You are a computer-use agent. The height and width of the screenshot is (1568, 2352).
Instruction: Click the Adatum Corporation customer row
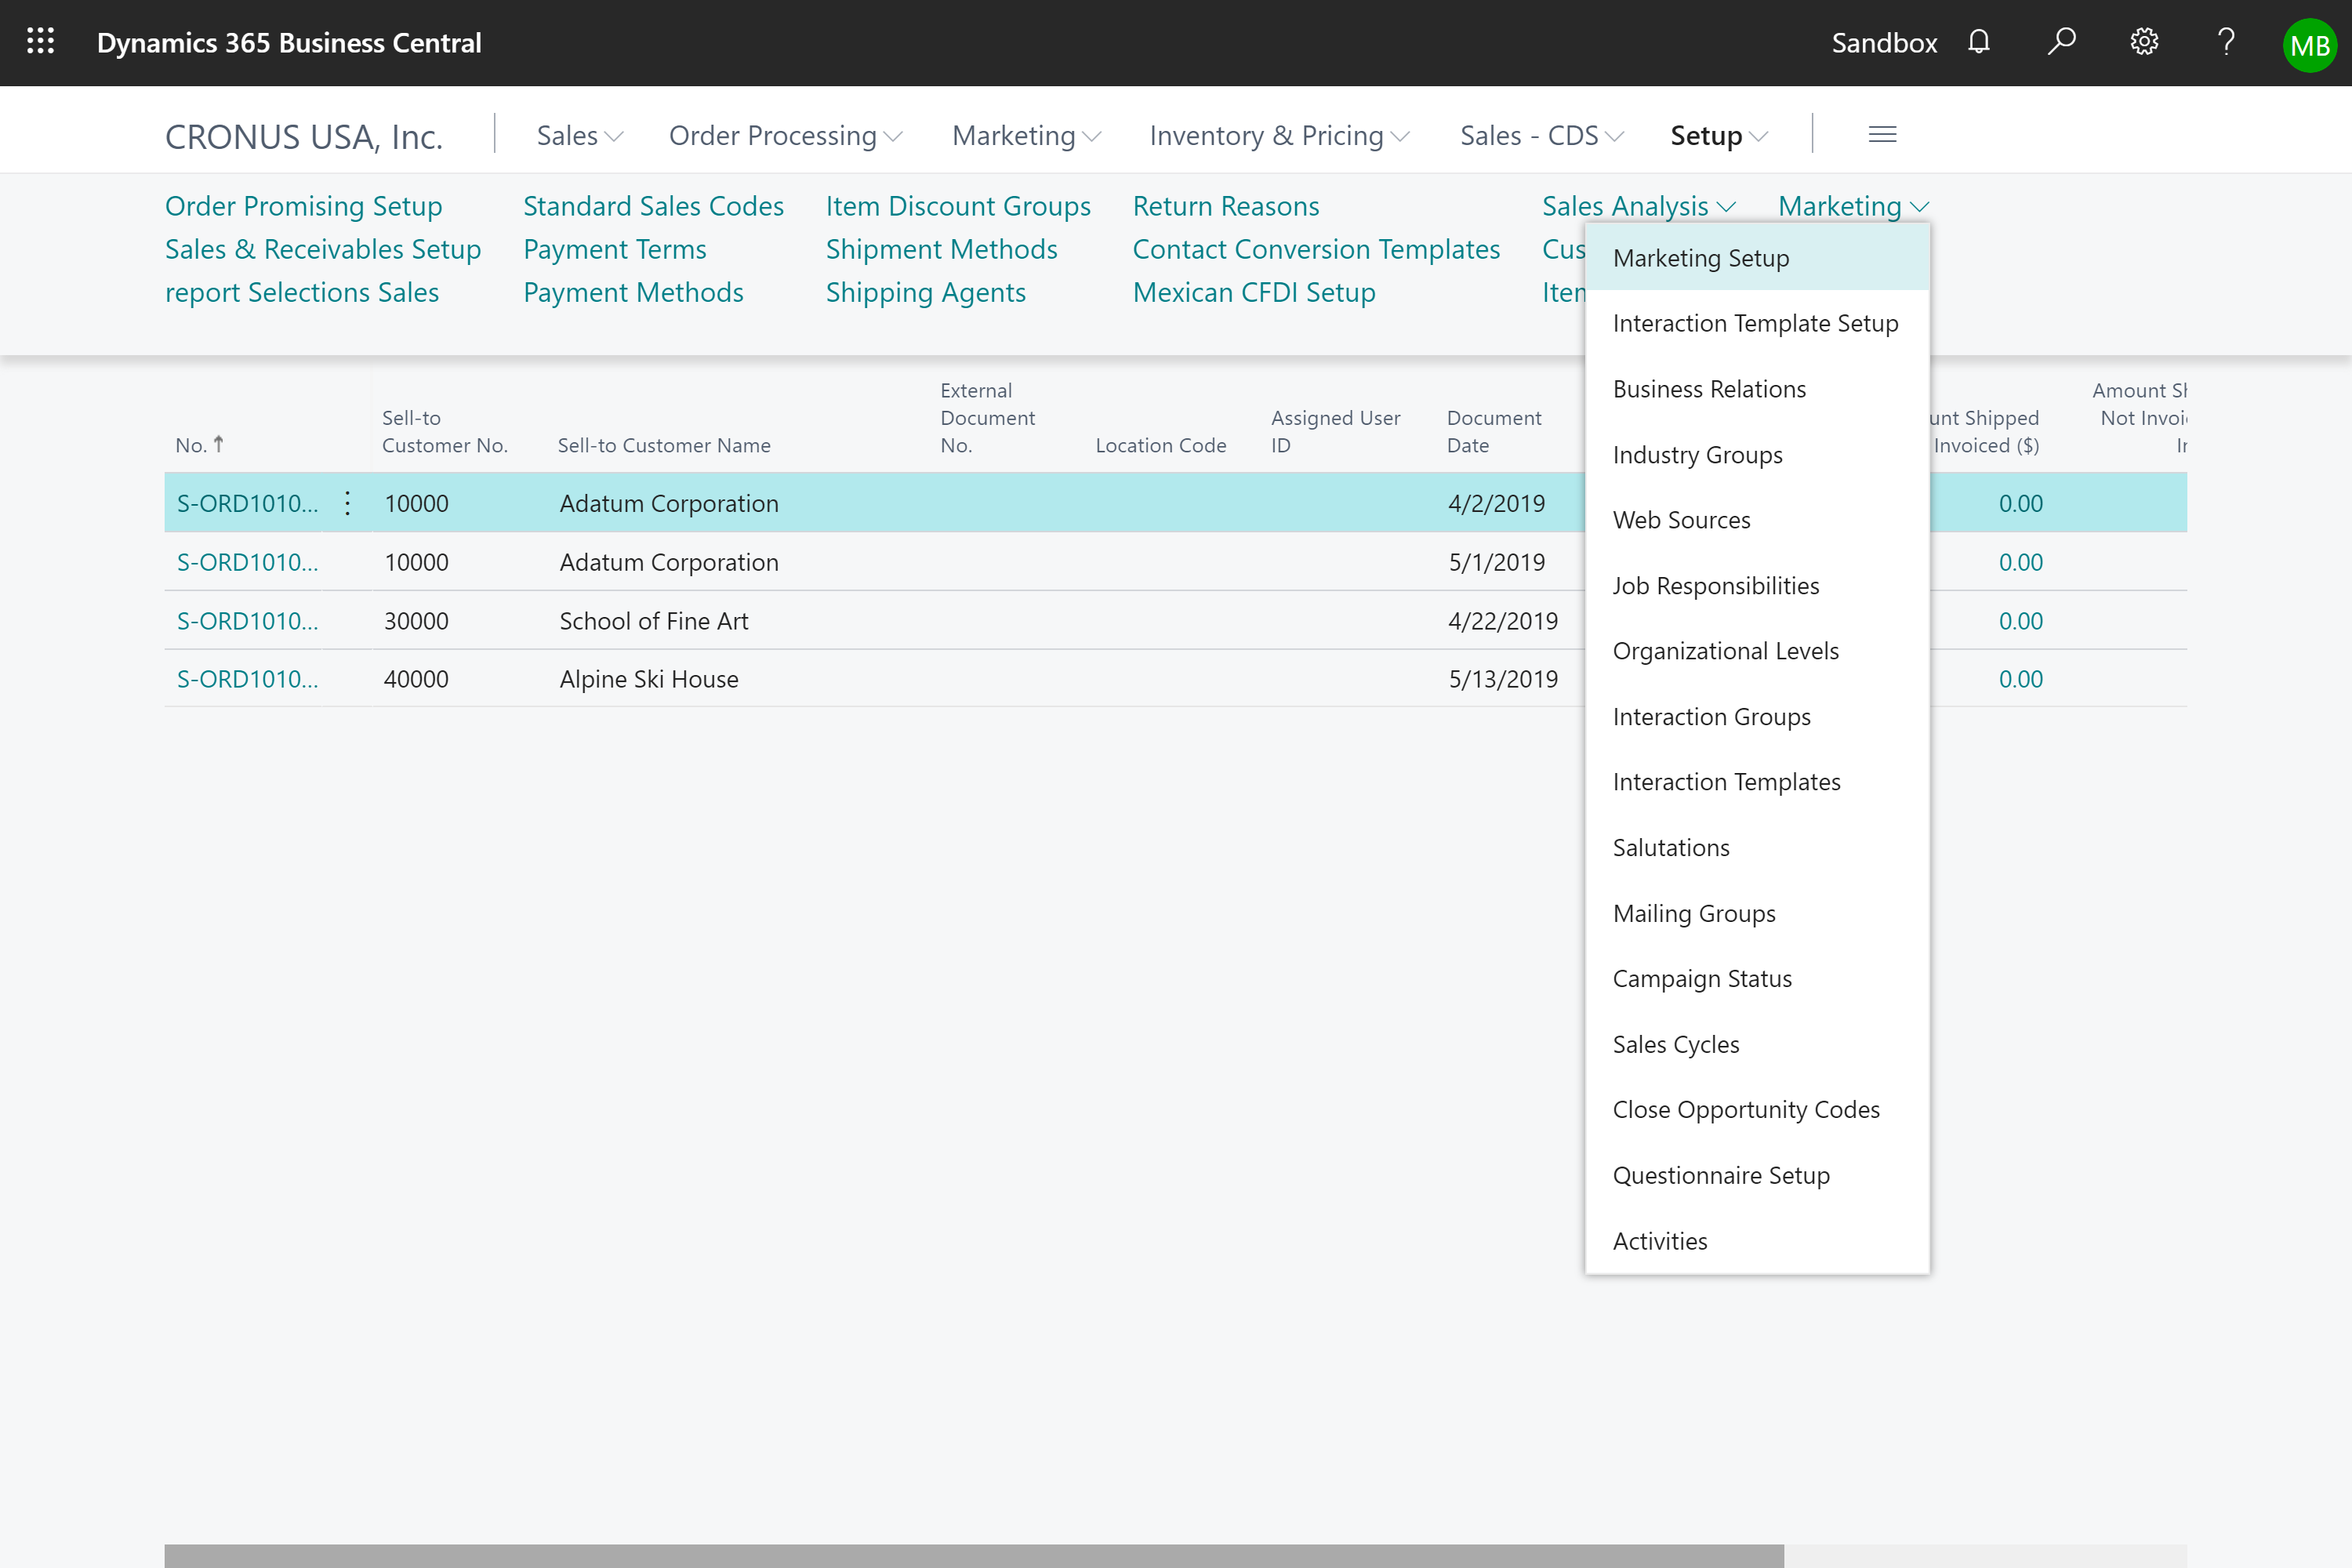tap(669, 503)
